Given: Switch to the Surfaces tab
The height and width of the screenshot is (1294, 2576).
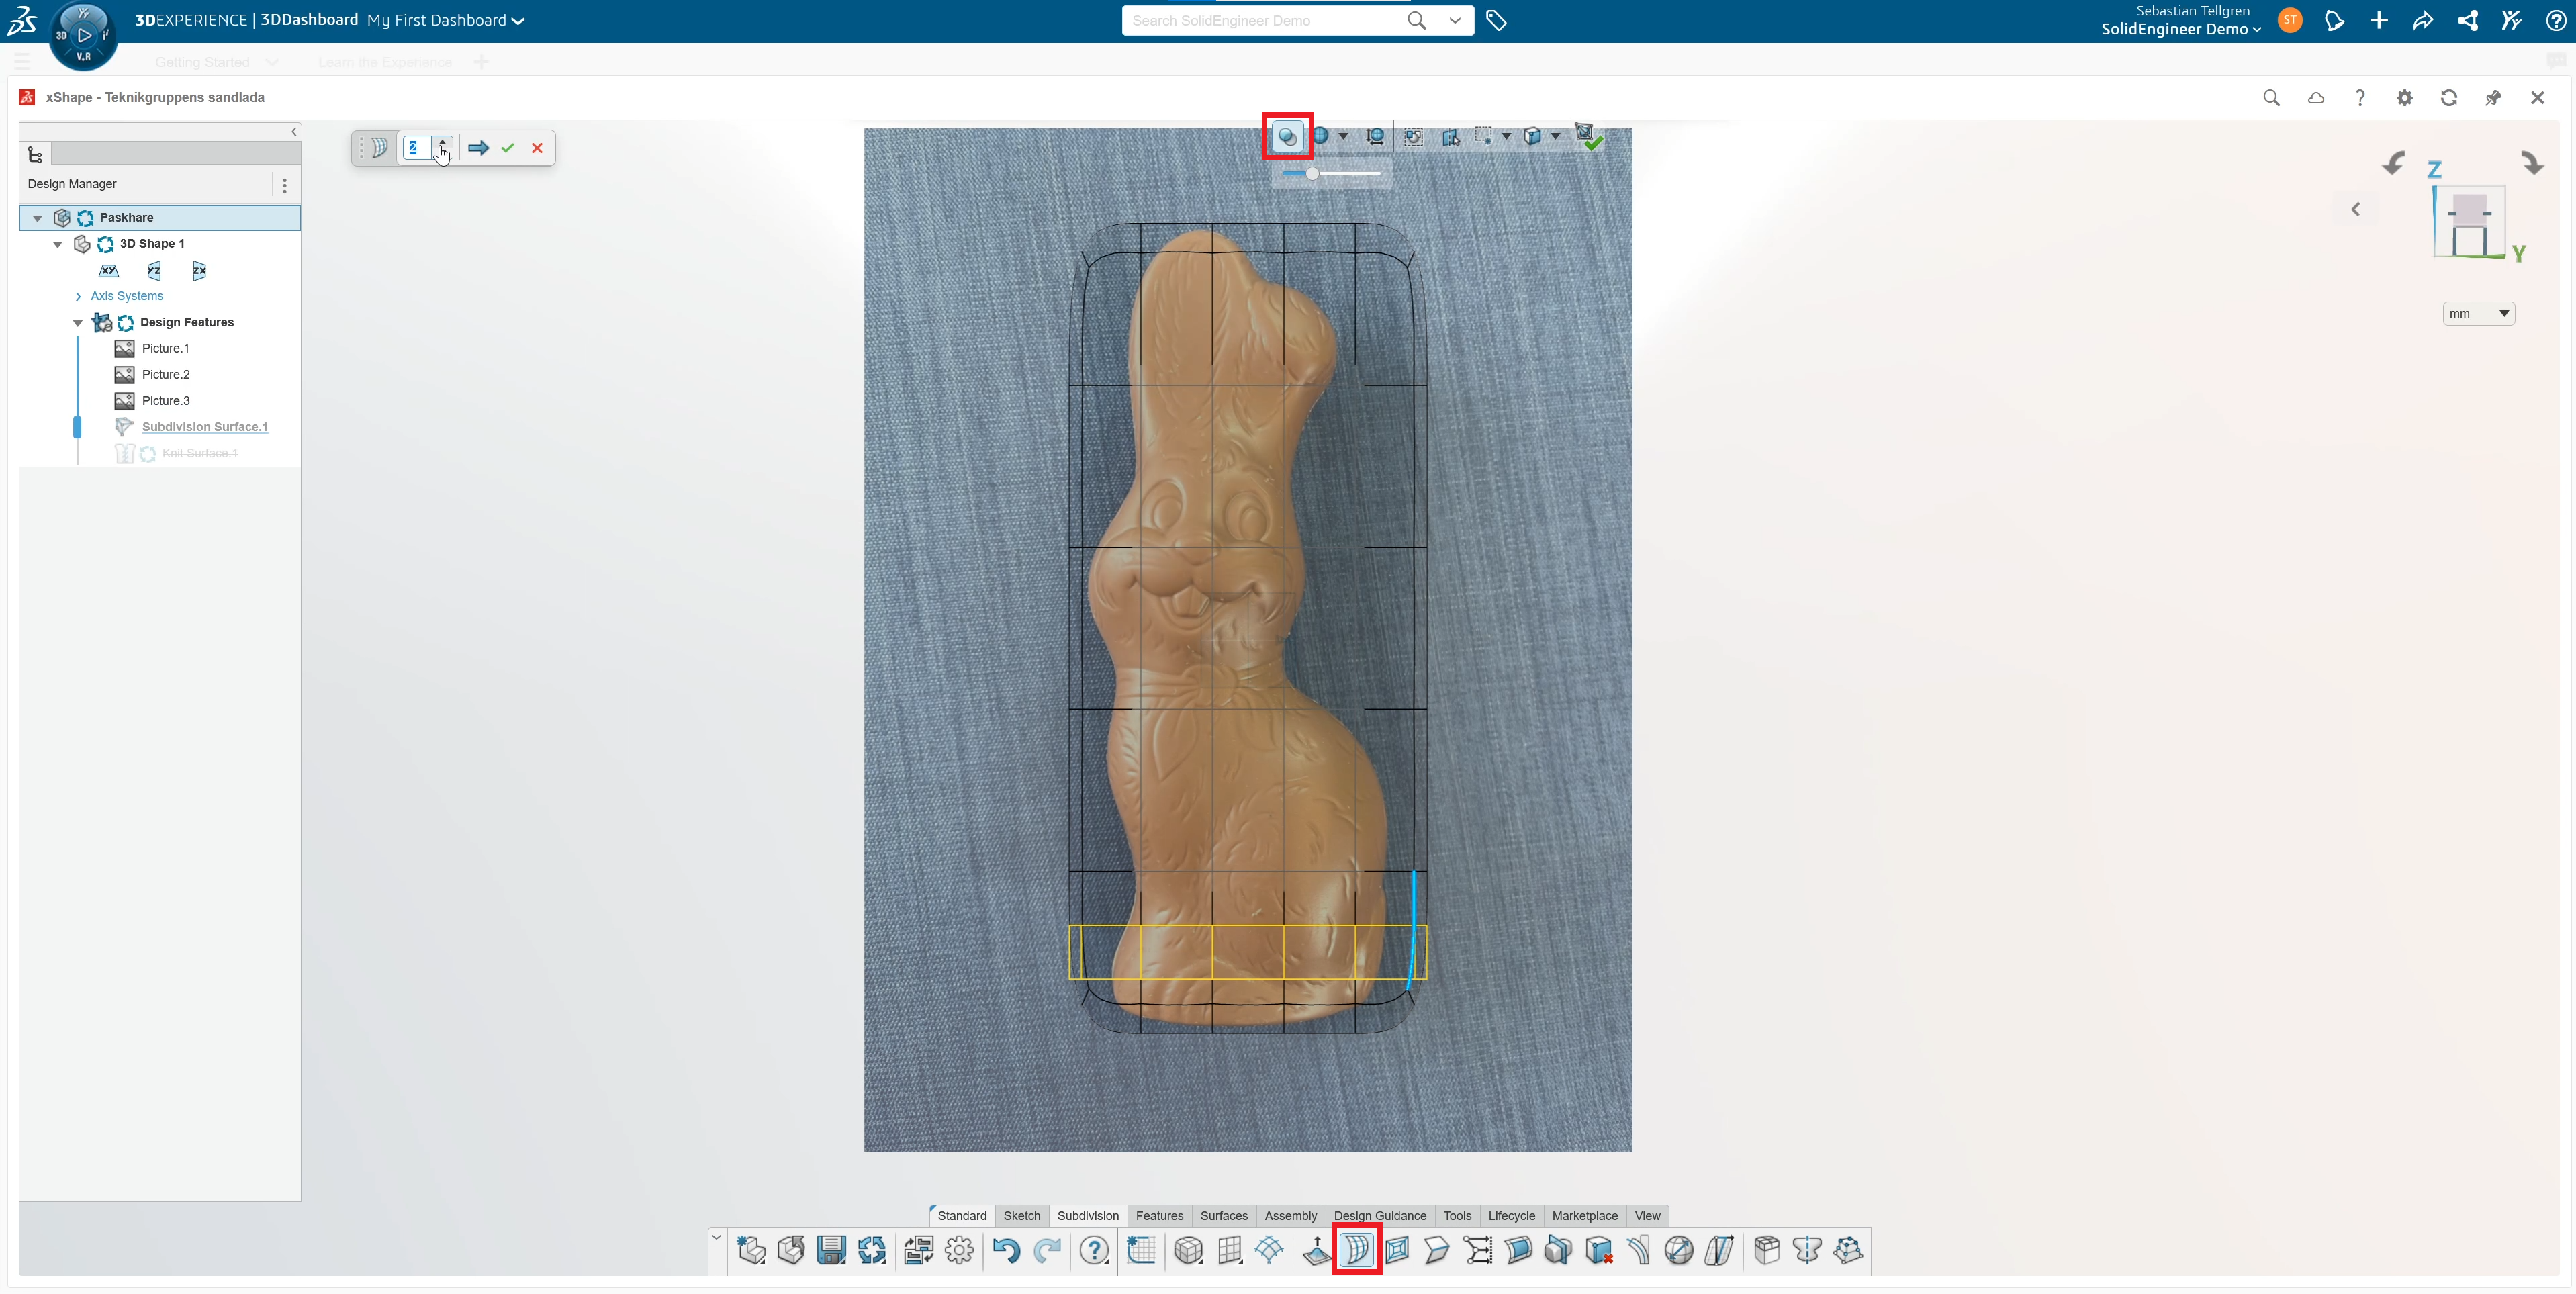Looking at the screenshot, I should click(x=1223, y=1216).
